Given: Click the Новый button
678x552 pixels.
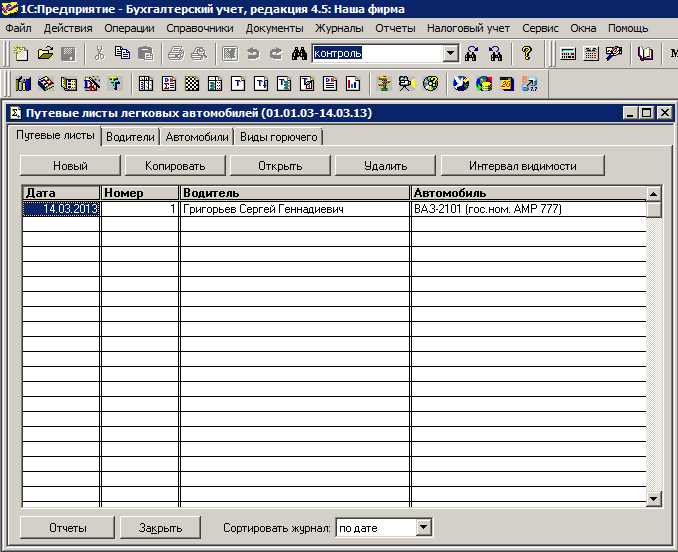Looking at the screenshot, I should (70, 166).
